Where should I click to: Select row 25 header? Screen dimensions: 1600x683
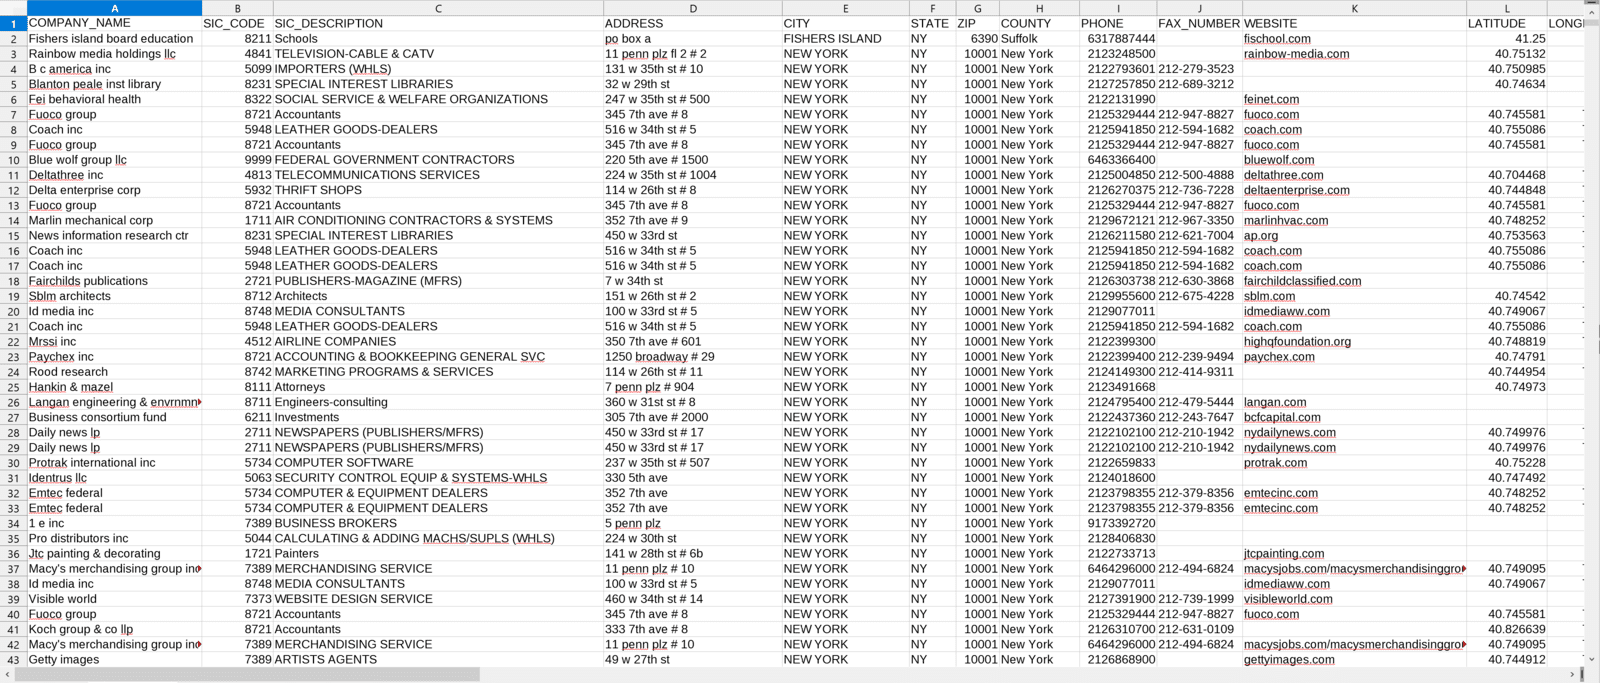tap(13, 387)
